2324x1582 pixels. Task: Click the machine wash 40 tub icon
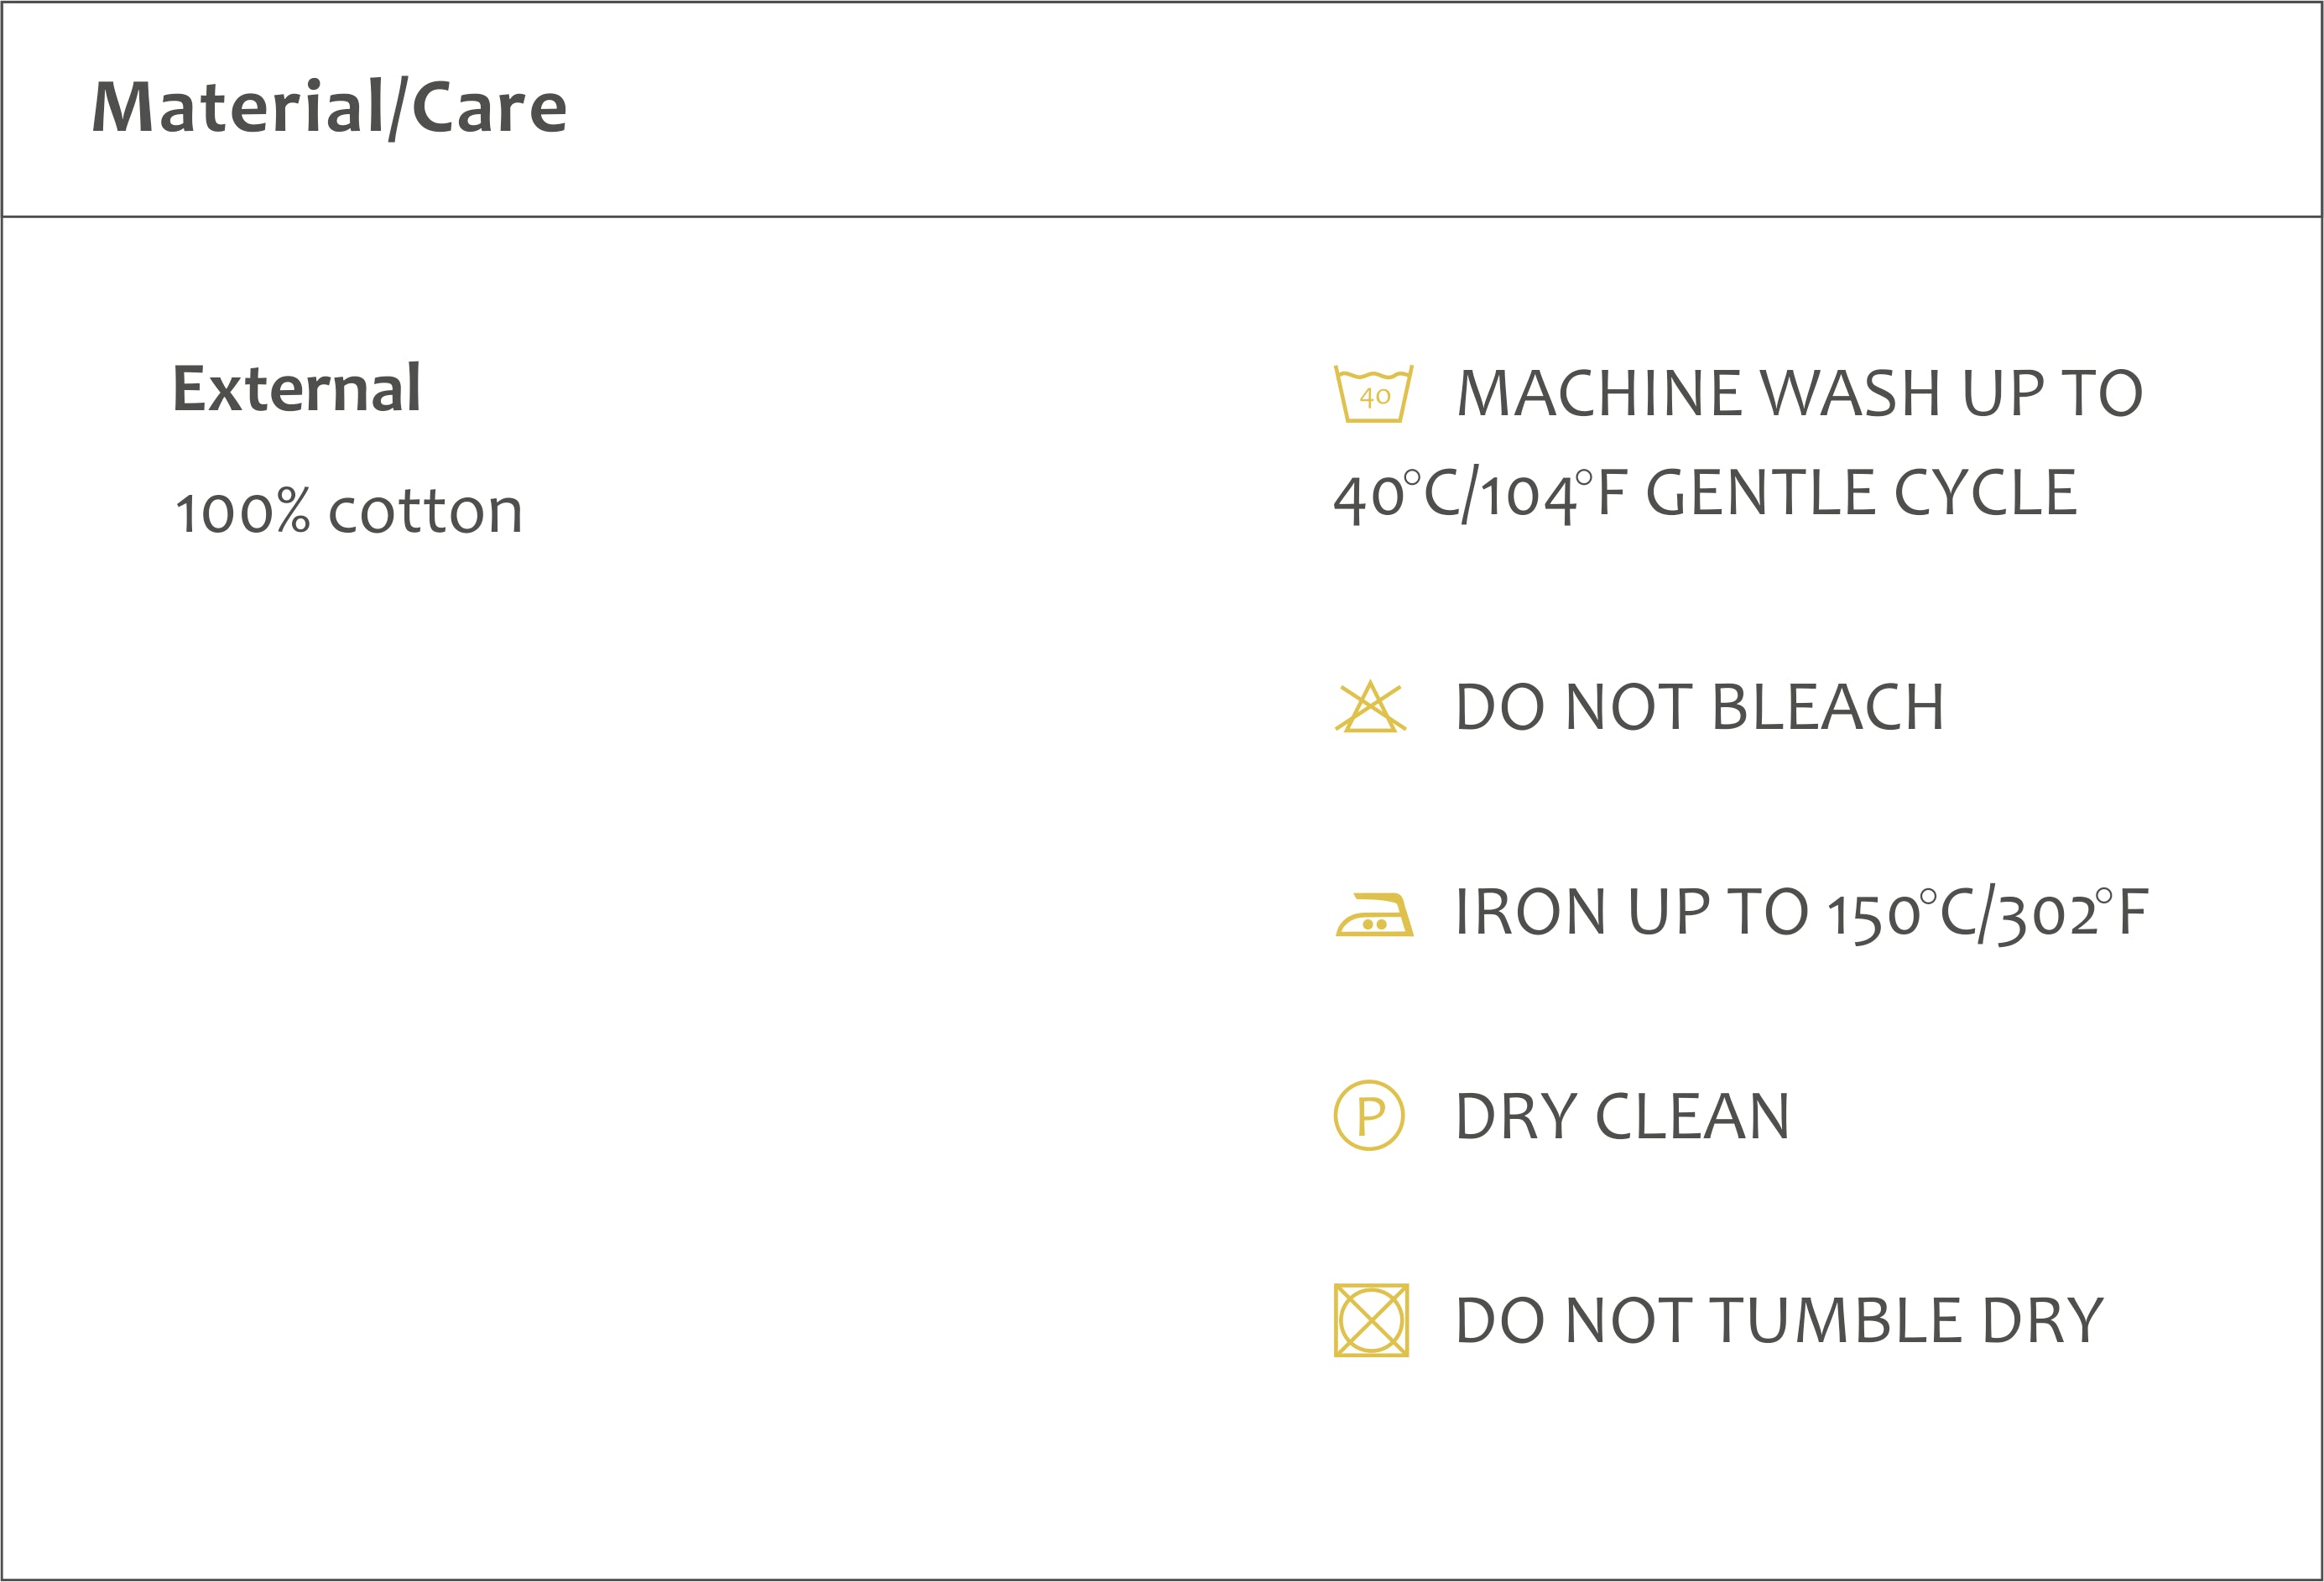(x=1373, y=394)
